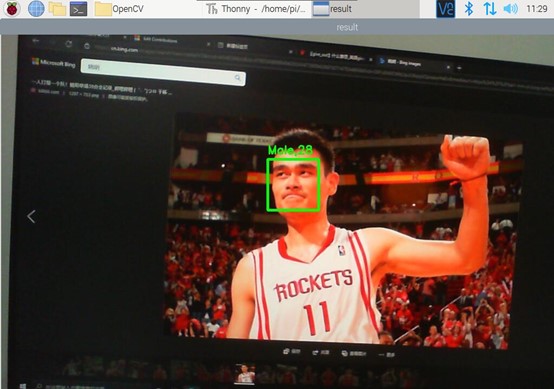
Task: Launch the Terminal from the panel
Action: click(x=78, y=9)
